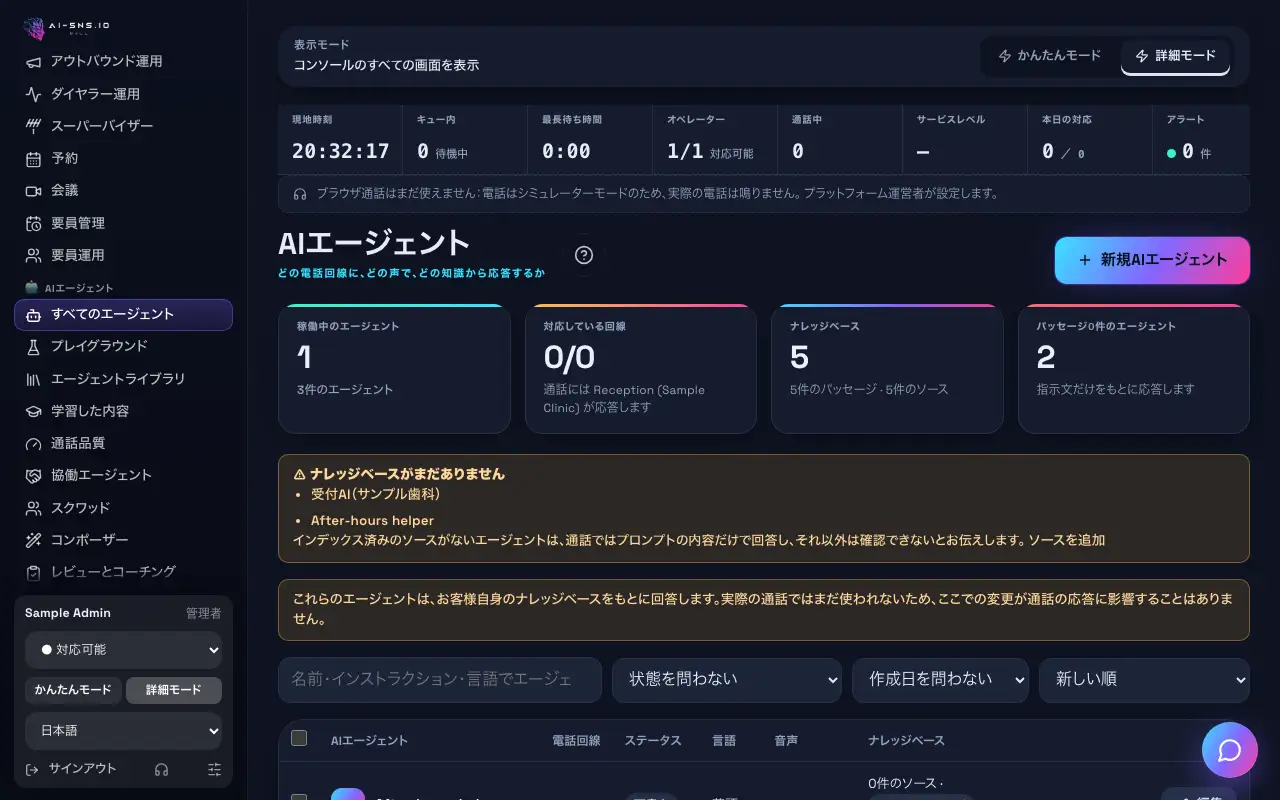Screen dimensions: 1280x800
Task: Click the スクワッド group icon
Action: coord(33,508)
